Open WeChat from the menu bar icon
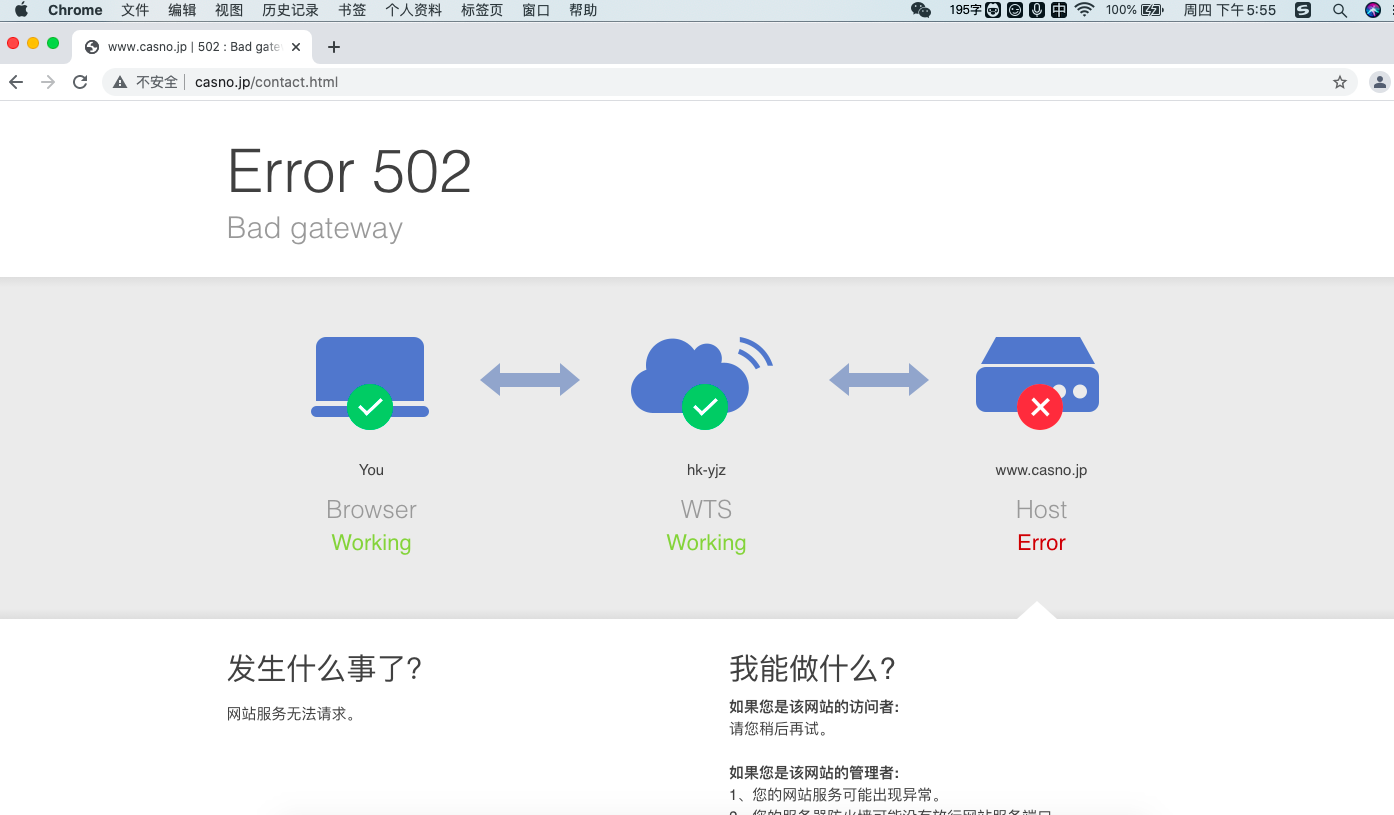This screenshot has height=815, width=1394. coord(920,10)
